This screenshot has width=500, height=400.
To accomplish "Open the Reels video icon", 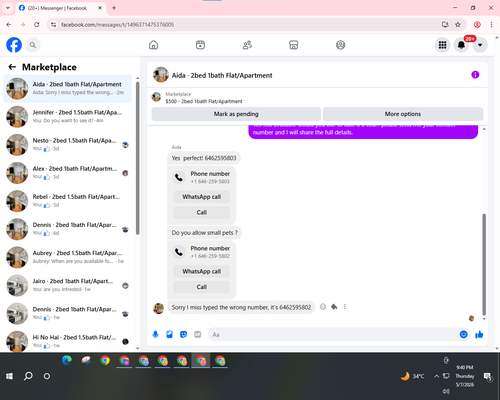I will [200, 45].
